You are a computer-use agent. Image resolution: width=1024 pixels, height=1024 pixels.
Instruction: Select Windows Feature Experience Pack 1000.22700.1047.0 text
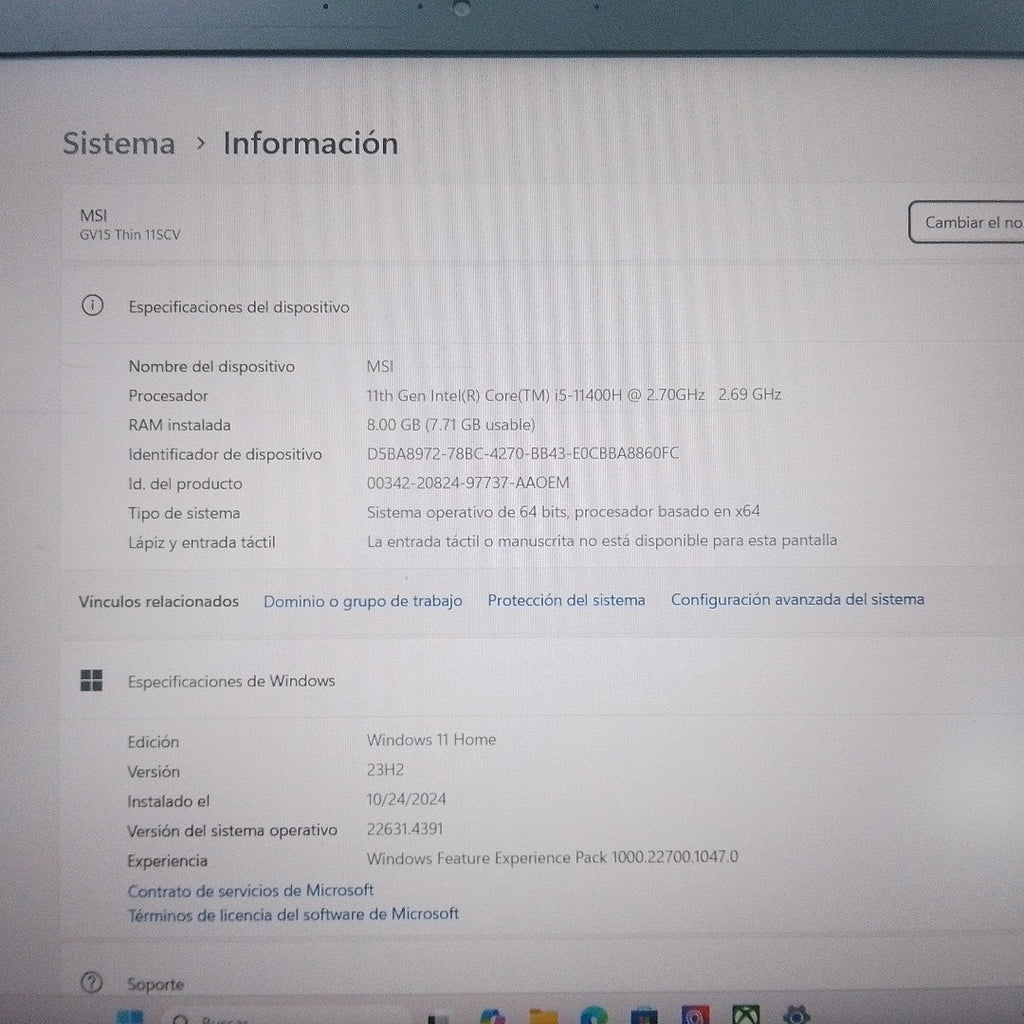click(x=552, y=857)
